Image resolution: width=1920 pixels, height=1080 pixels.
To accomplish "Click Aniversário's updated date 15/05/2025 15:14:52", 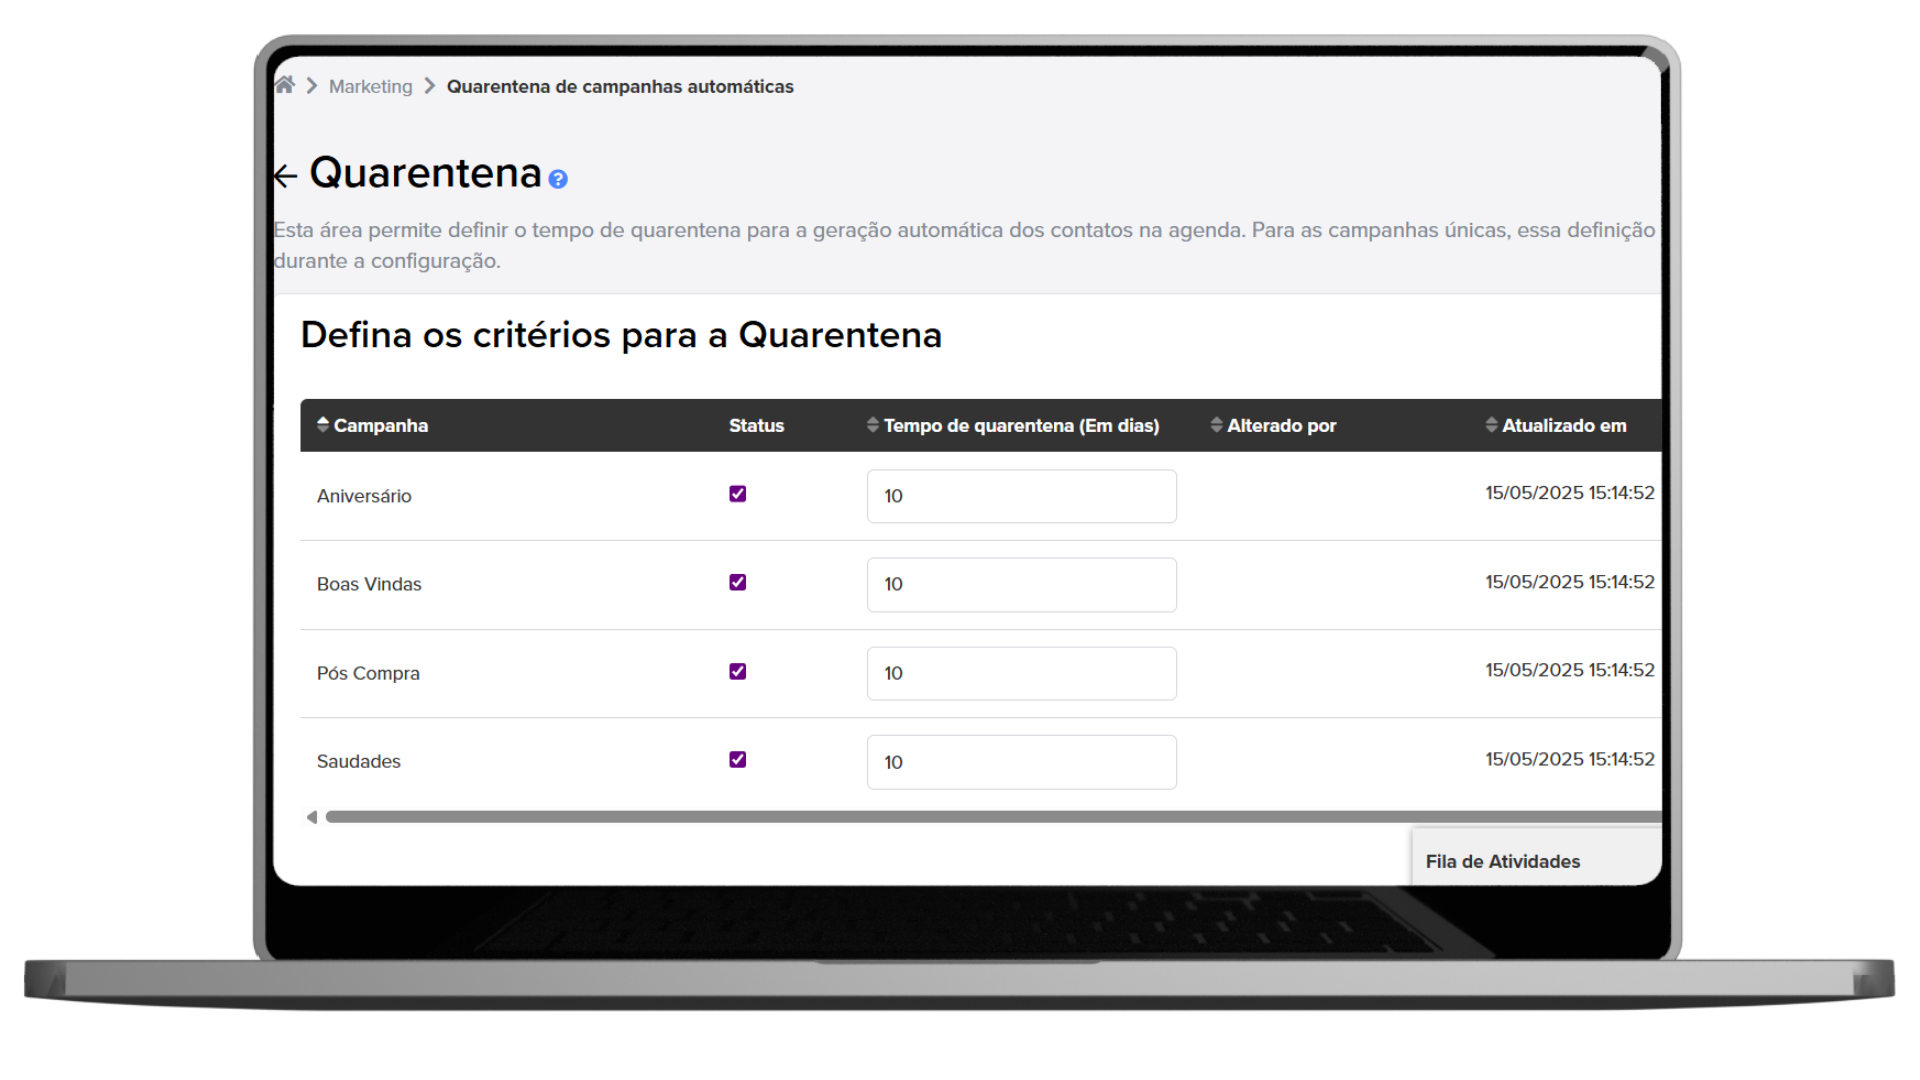I will coord(1570,493).
